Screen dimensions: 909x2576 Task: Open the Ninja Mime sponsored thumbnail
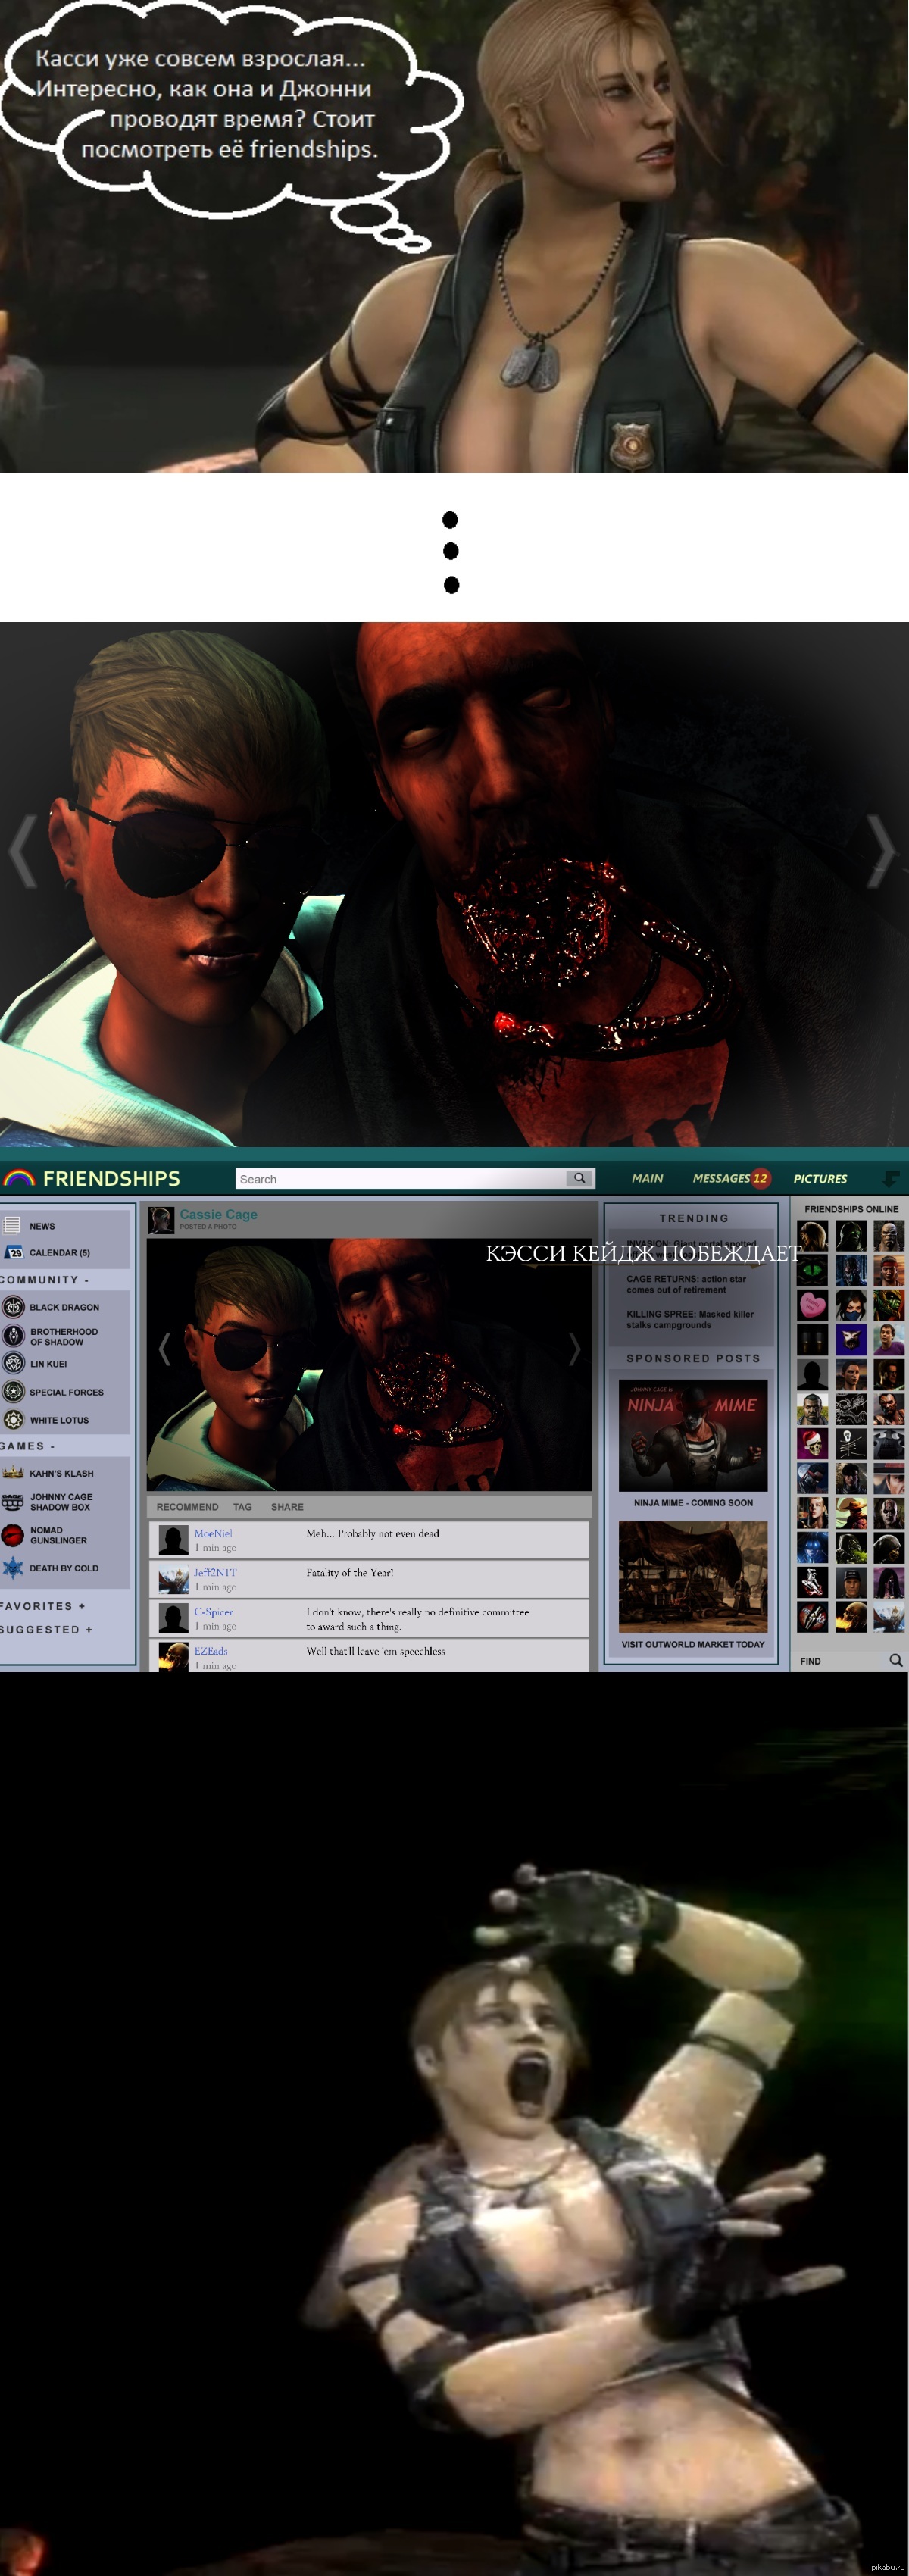[x=693, y=1435]
